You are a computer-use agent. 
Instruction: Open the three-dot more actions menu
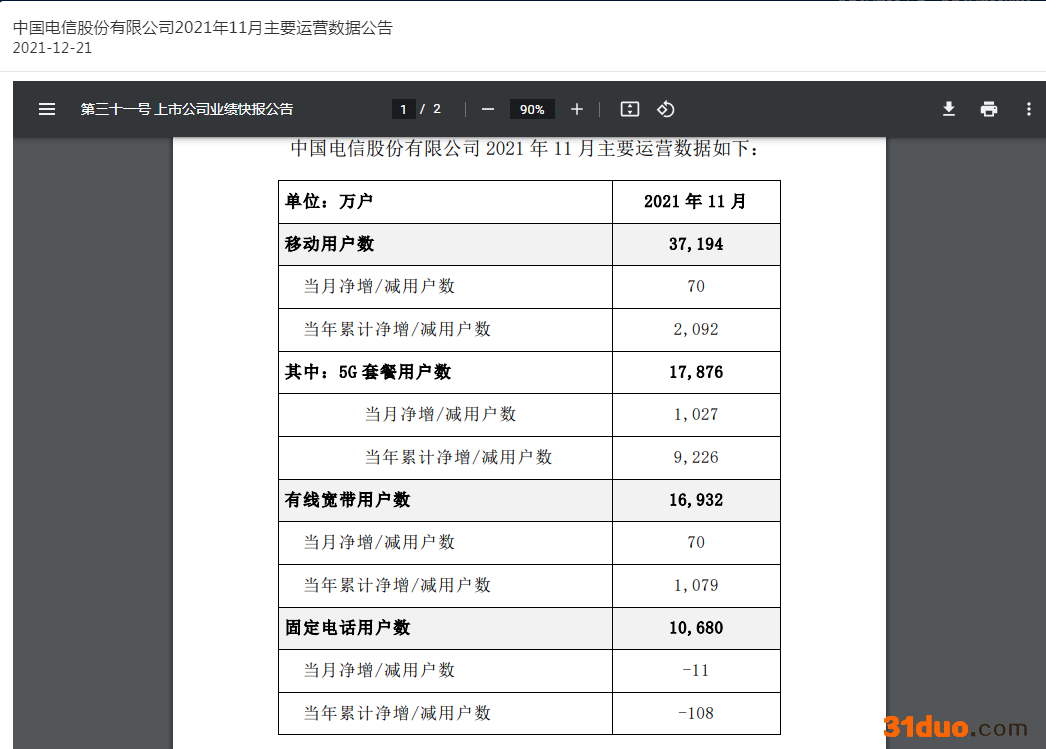click(x=1029, y=109)
